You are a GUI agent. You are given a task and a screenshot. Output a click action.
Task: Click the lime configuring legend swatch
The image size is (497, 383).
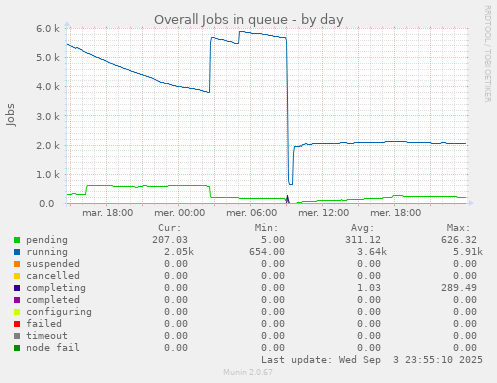point(17,312)
